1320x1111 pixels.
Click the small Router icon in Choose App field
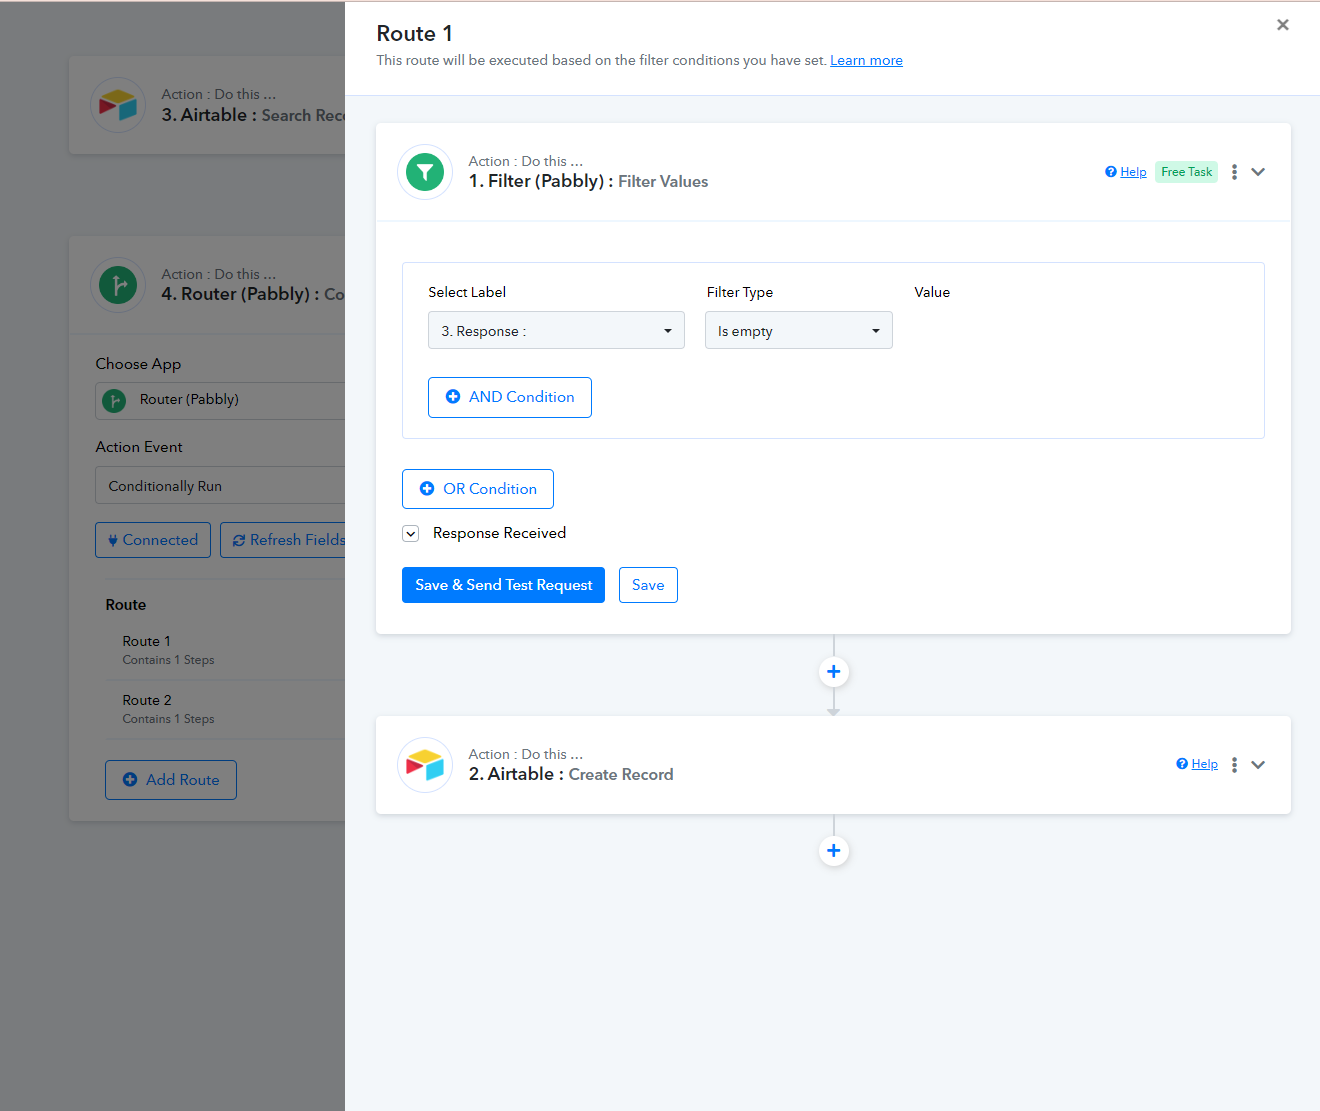point(114,400)
